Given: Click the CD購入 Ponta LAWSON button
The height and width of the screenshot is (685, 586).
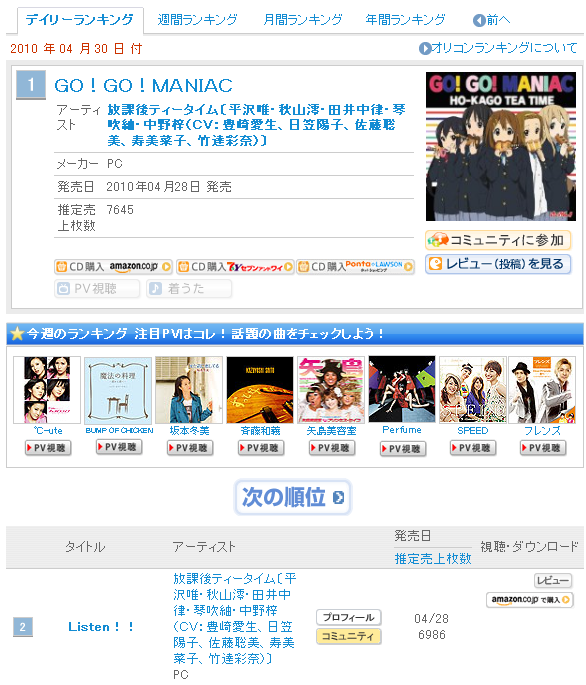Looking at the screenshot, I should click(355, 266).
